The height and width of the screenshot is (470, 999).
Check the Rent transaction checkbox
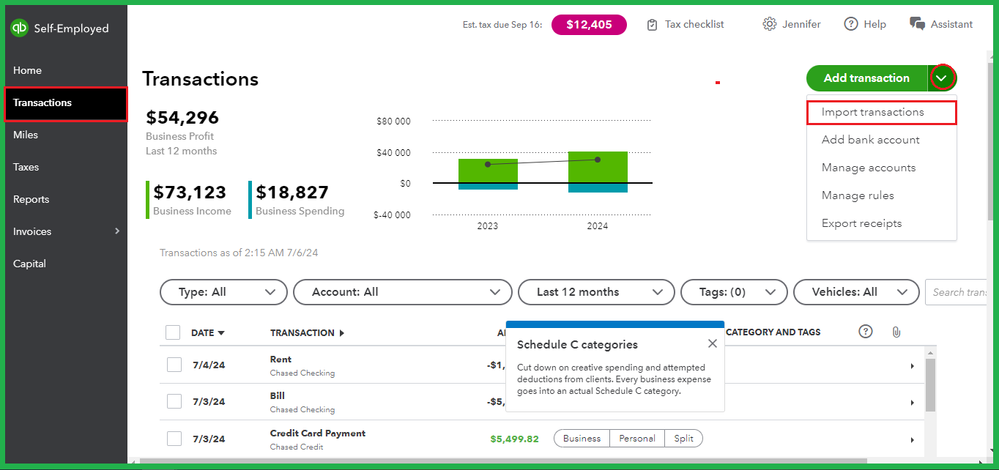175,365
